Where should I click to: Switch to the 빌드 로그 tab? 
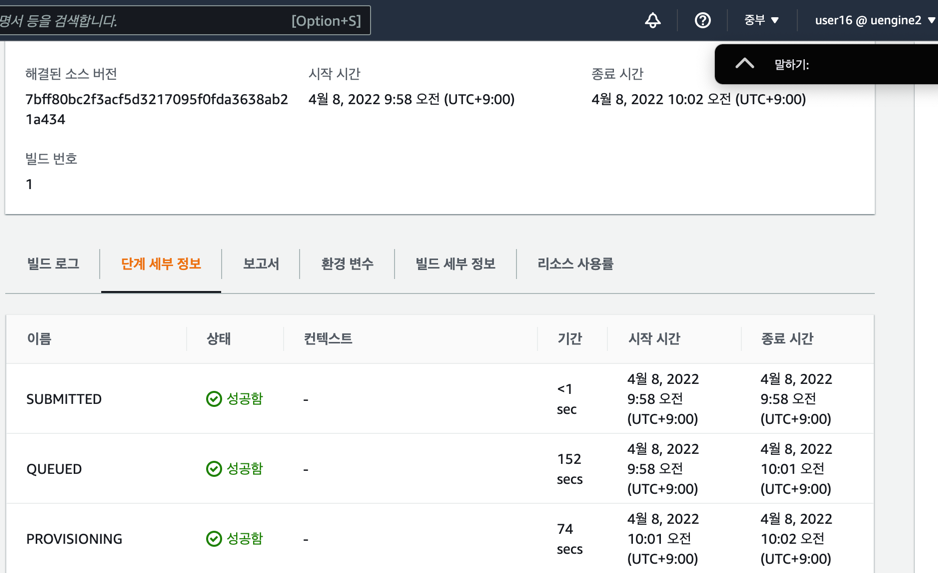[x=53, y=264]
